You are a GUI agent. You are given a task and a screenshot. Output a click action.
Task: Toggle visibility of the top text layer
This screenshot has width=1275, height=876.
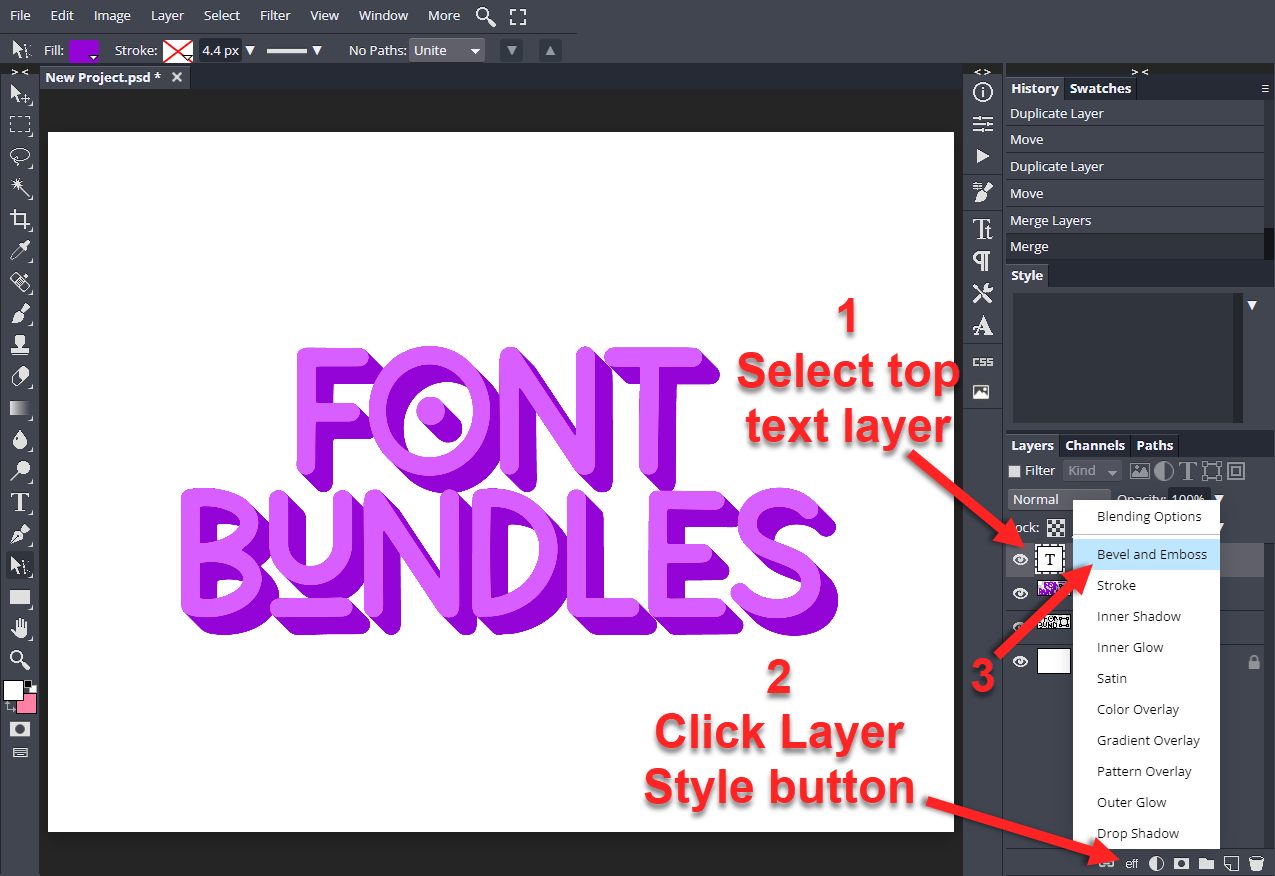1020,560
